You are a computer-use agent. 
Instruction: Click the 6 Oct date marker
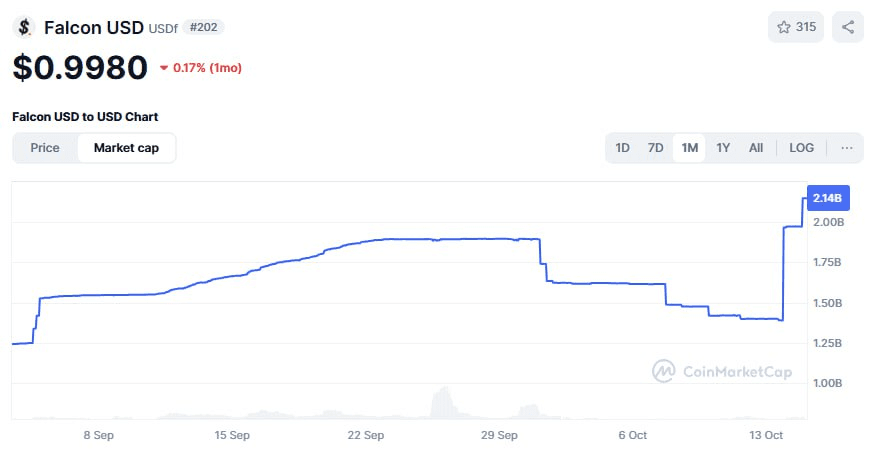633,436
